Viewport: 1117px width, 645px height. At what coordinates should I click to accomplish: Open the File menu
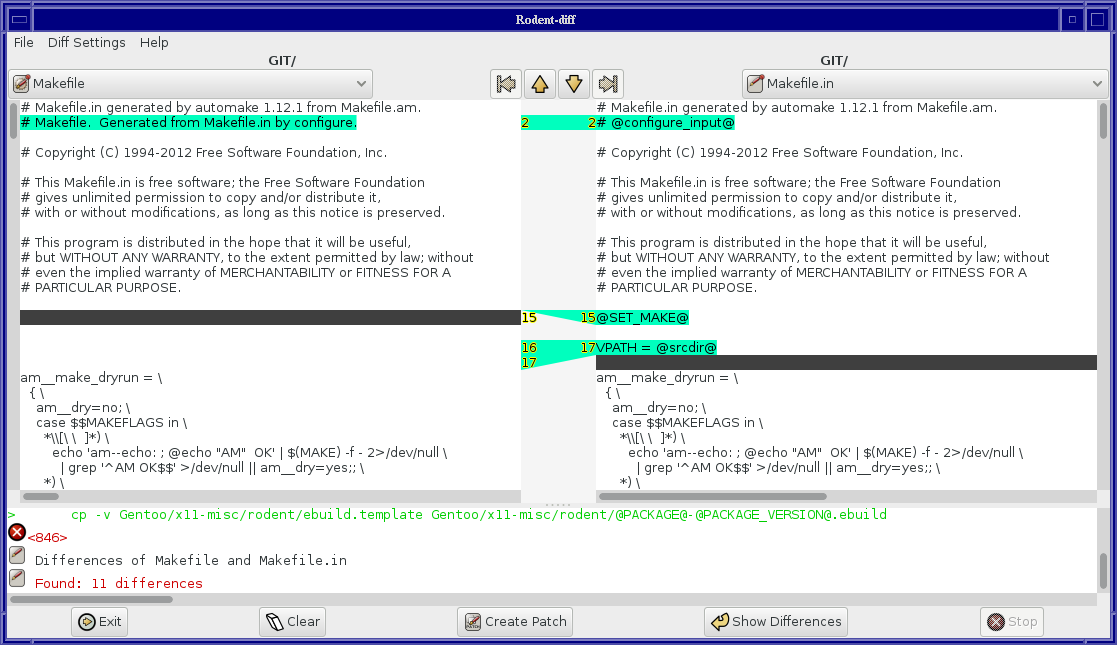23,42
